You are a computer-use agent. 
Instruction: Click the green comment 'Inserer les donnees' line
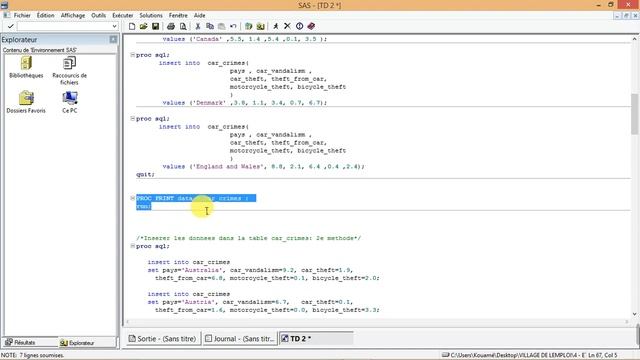click(x=249, y=238)
